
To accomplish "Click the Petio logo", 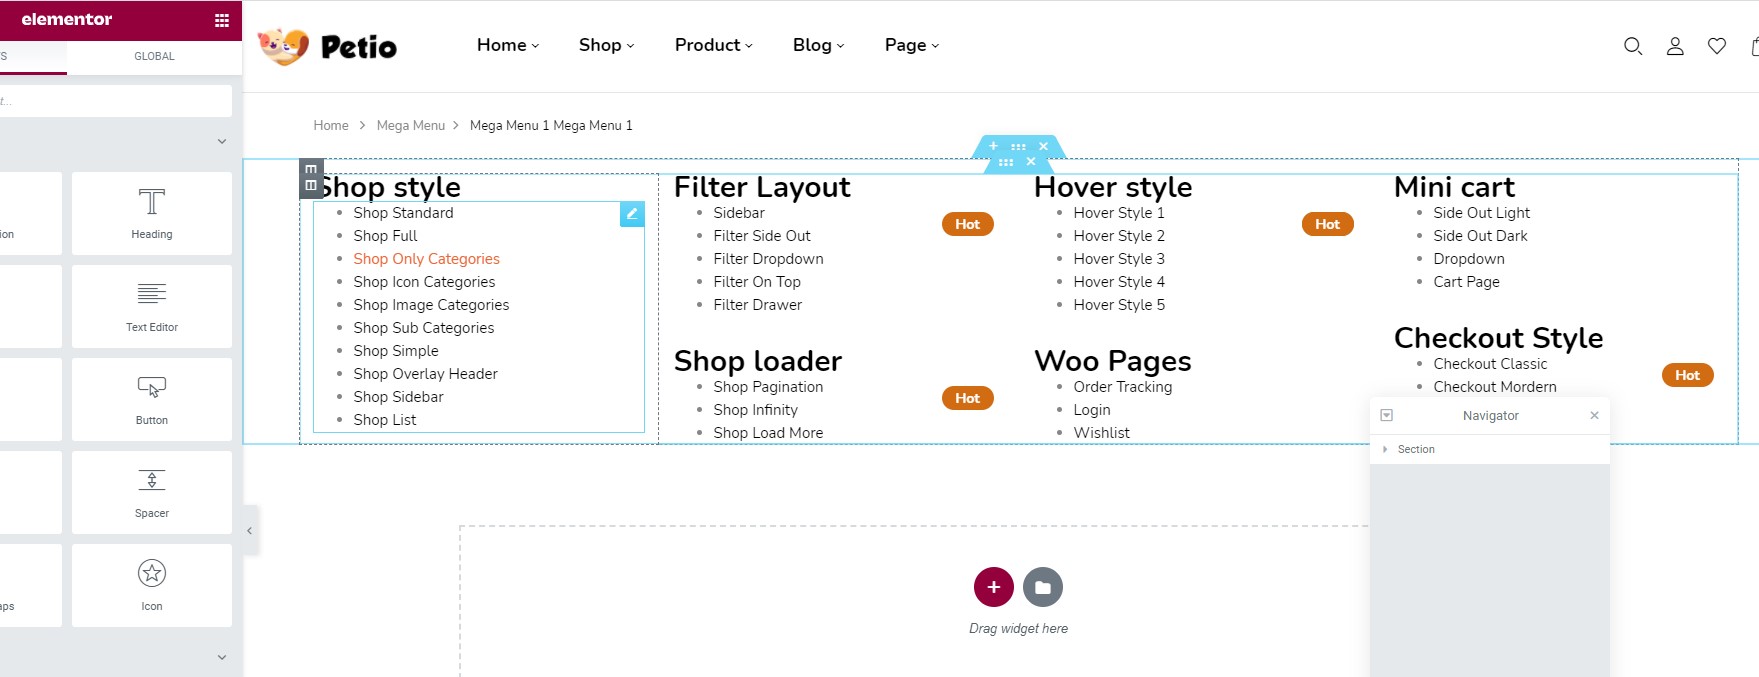I will (x=327, y=46).
